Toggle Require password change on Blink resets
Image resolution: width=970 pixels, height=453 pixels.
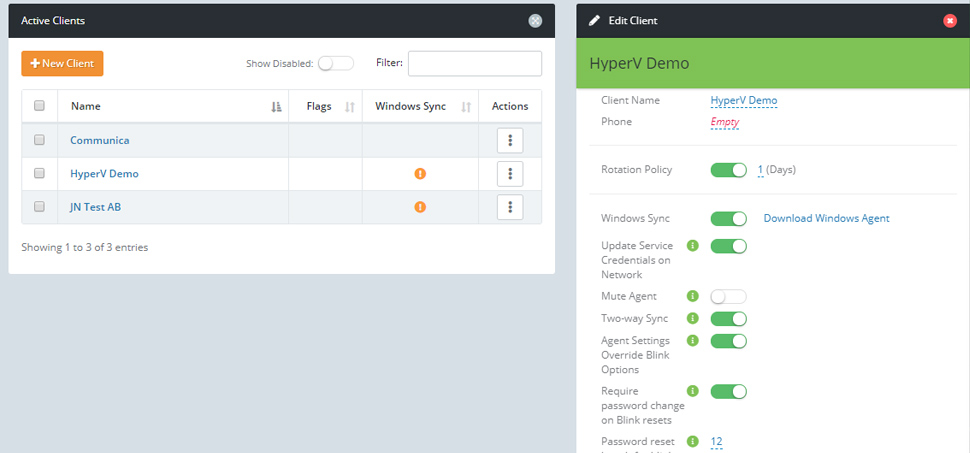tap(729, 391)
